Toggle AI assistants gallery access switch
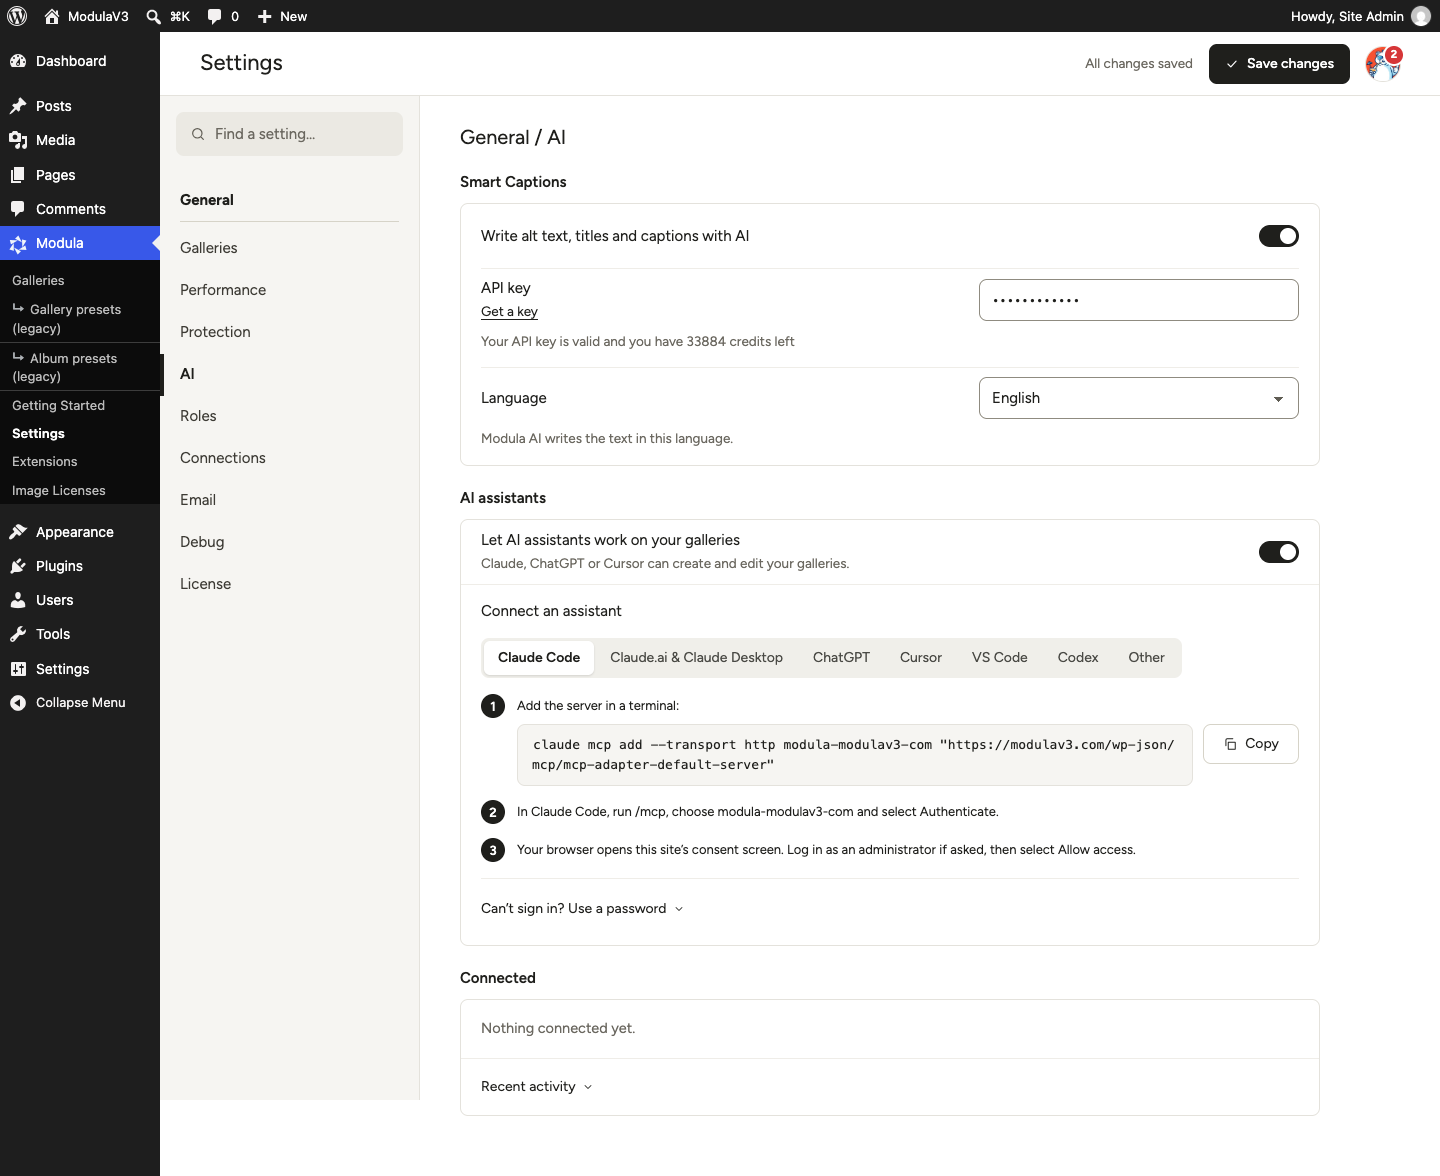1440x1176 pixels. tap(1279, 552)
